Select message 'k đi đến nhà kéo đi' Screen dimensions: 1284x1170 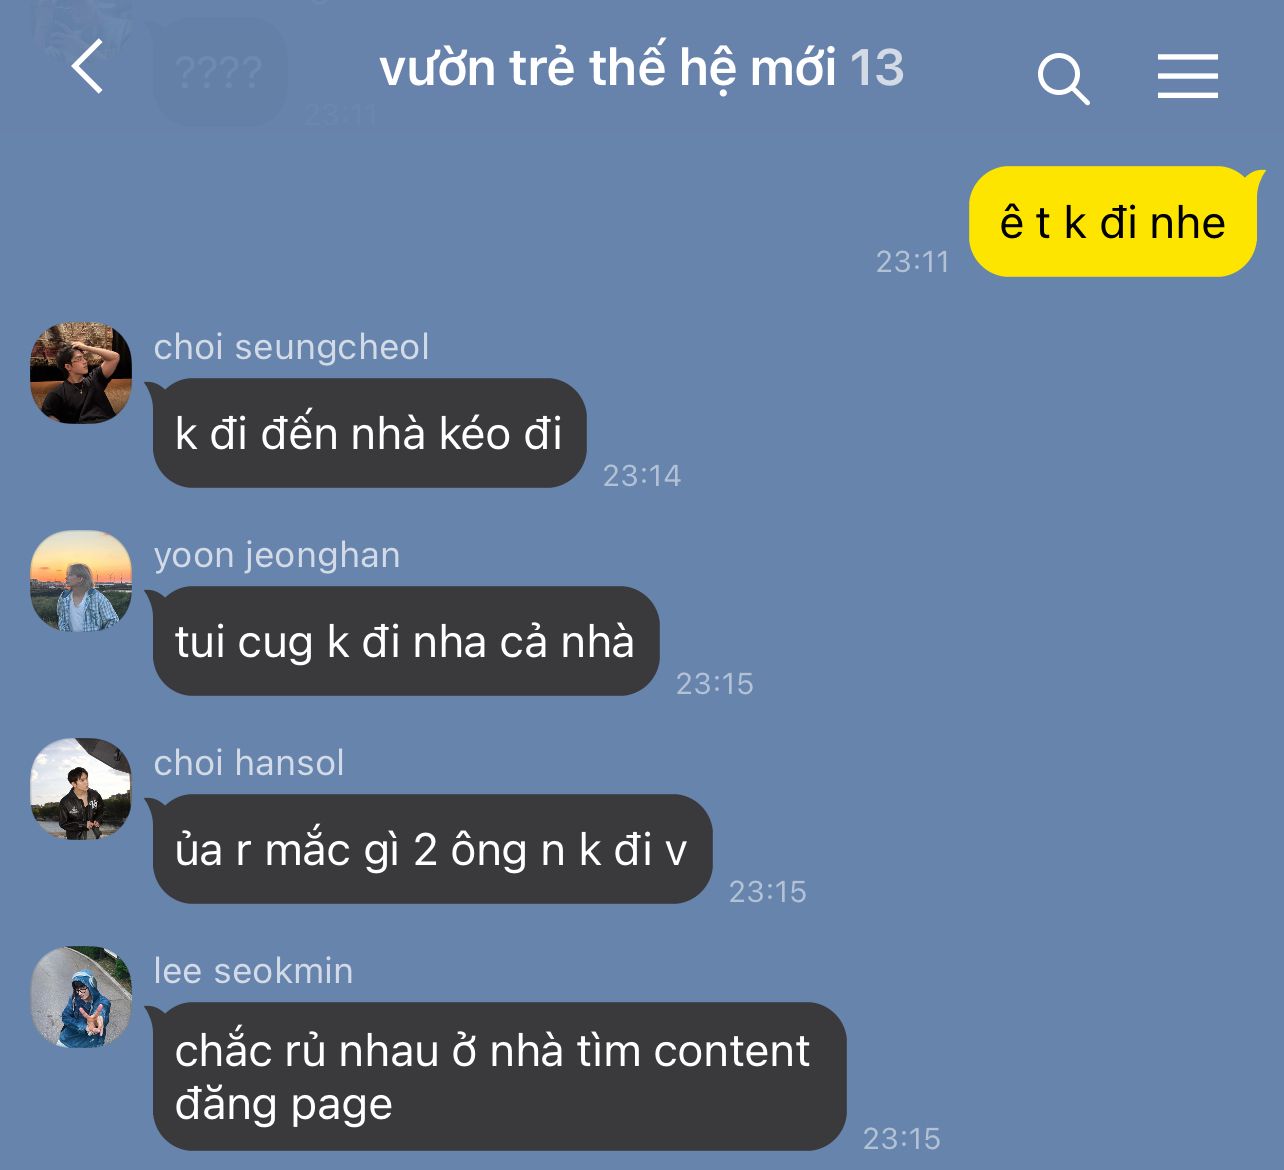(368, 433)
